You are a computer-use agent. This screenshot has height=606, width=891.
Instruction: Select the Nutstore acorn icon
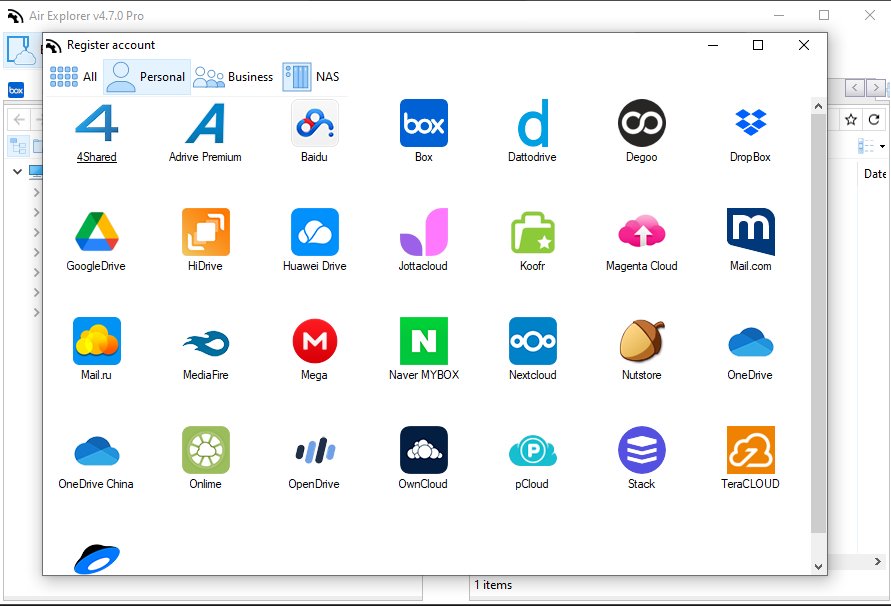[642, 341]
